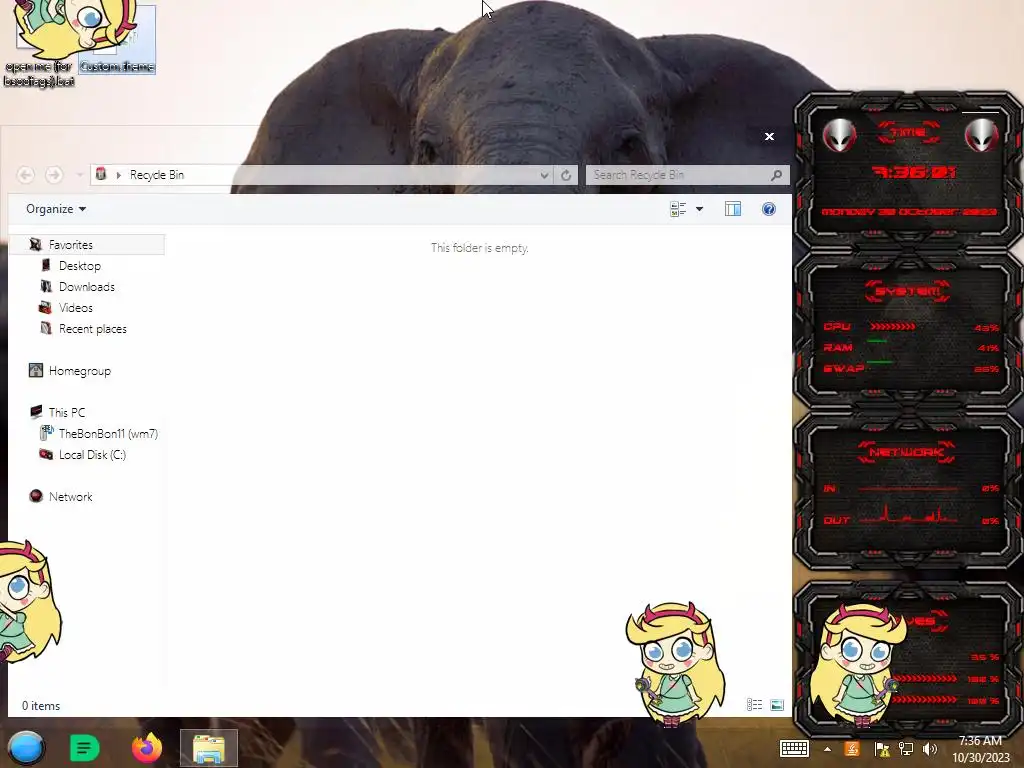This screenshot has height=768, width=1024.
Task: Select This PC in navigation pane
Action: (x=67, y=413)
